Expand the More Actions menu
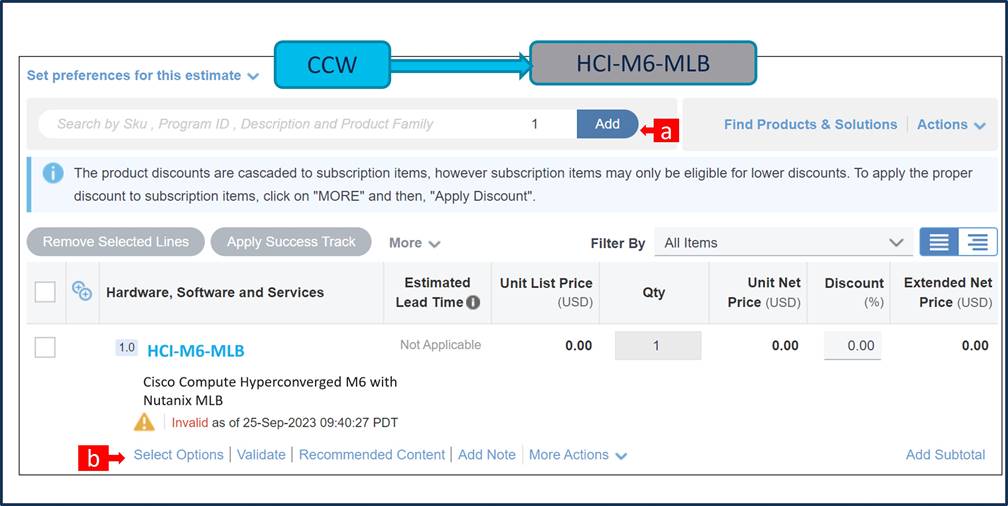Viewport: 1008px width, 506px height. pos(577,455)
